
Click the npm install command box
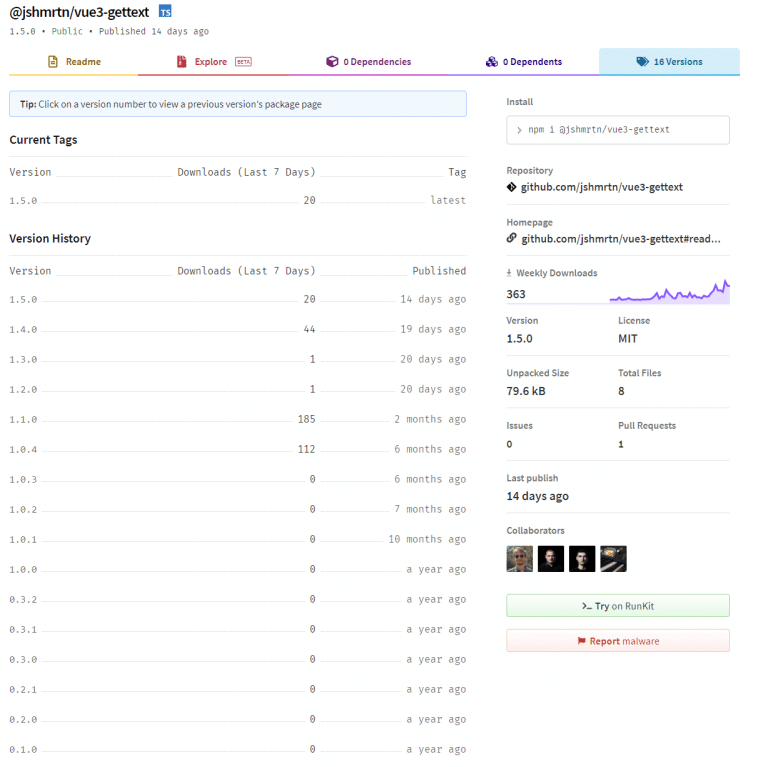click(x=618, y=130)
